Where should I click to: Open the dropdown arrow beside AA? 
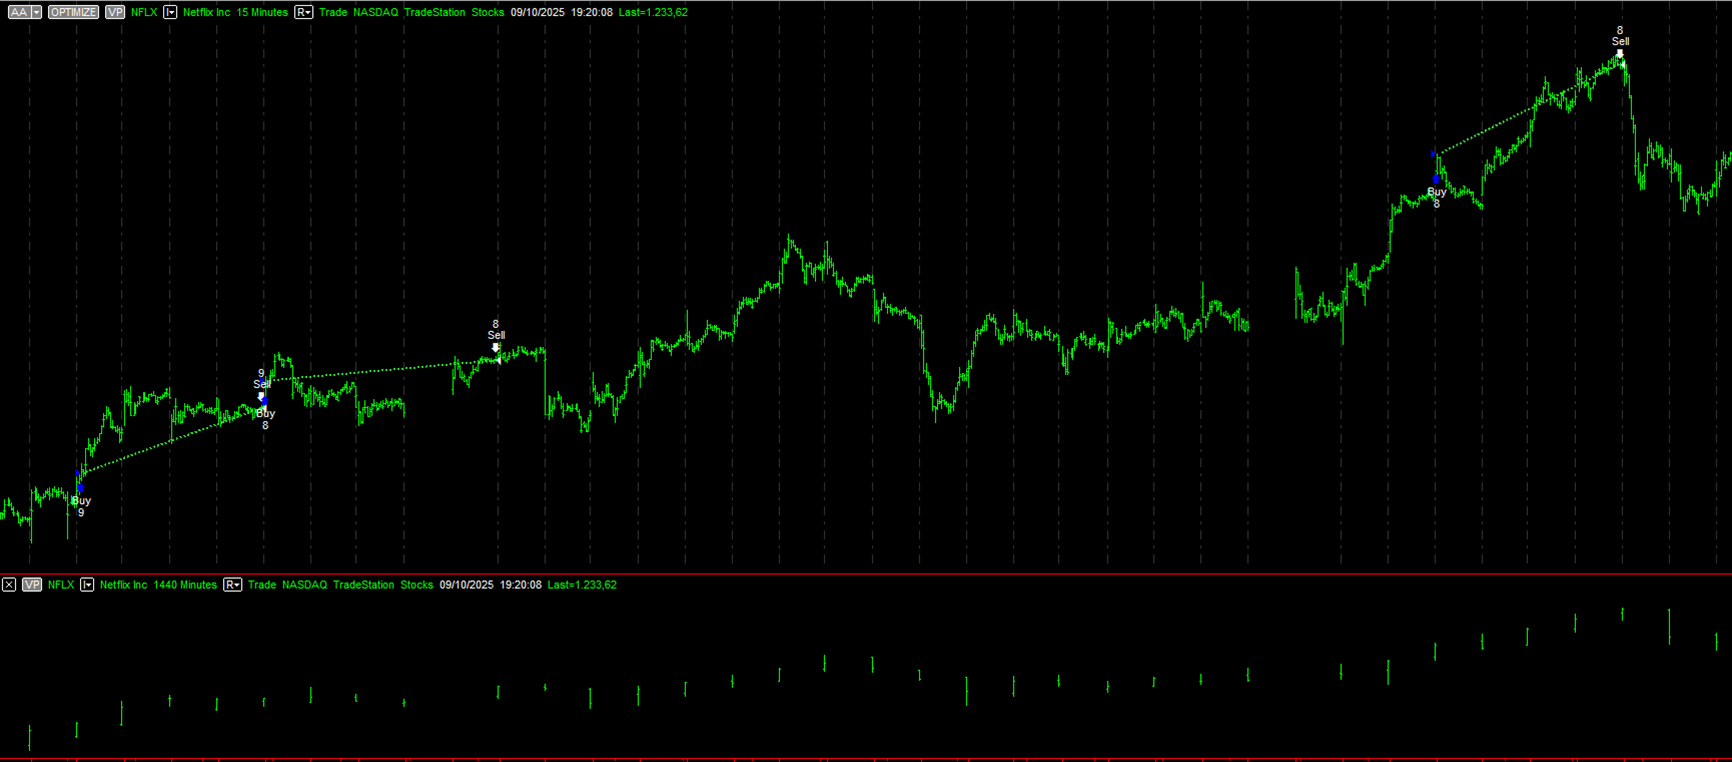point(37,12)
